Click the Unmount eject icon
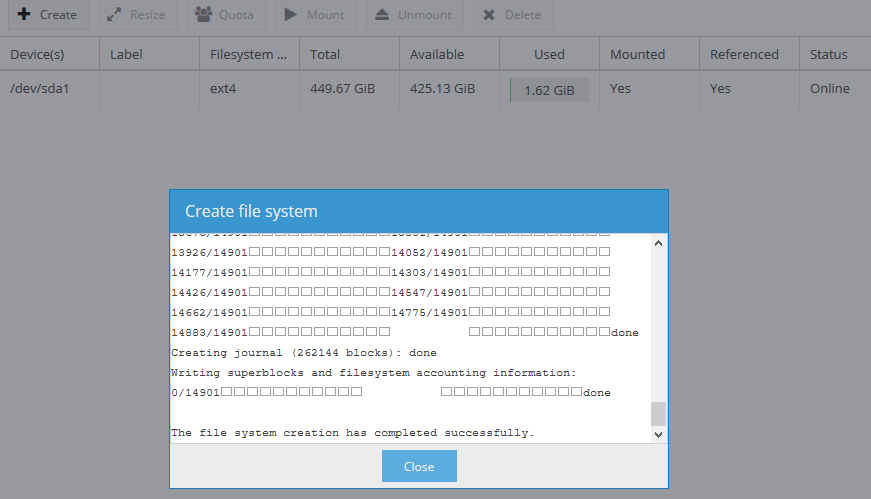 coord(382,15)
